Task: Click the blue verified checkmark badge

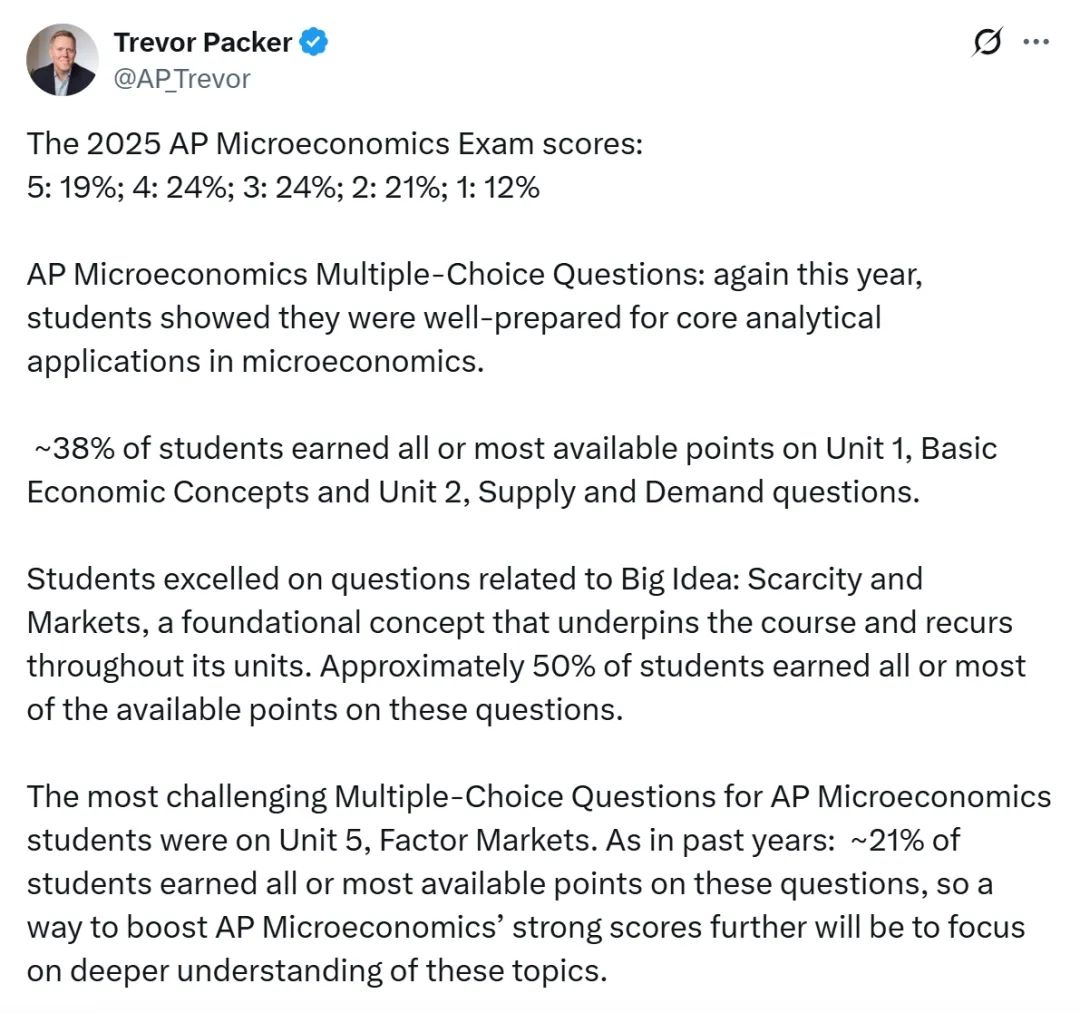Action: pos(314,42)
